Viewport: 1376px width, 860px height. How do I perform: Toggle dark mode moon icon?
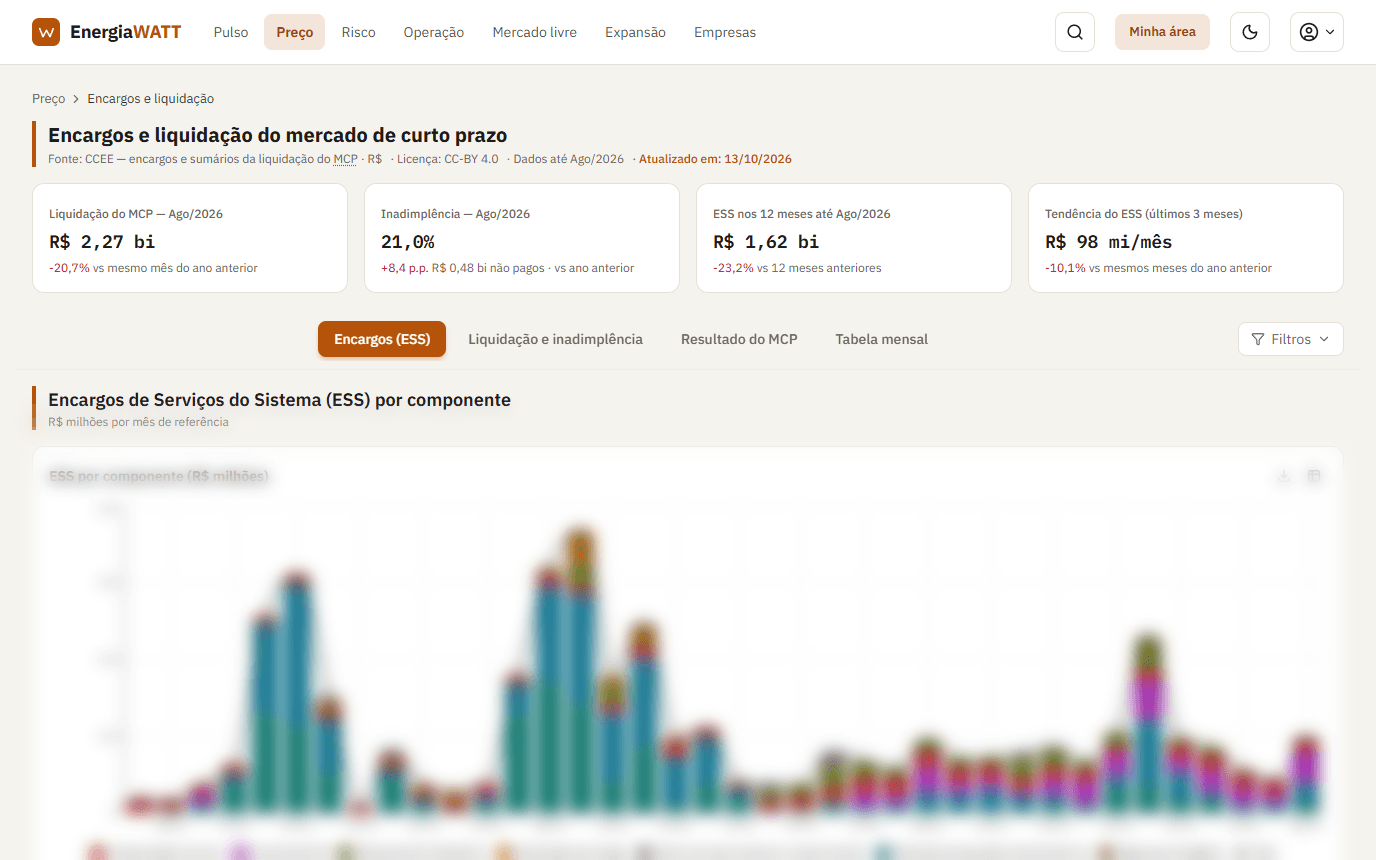tap(1250, 32)
